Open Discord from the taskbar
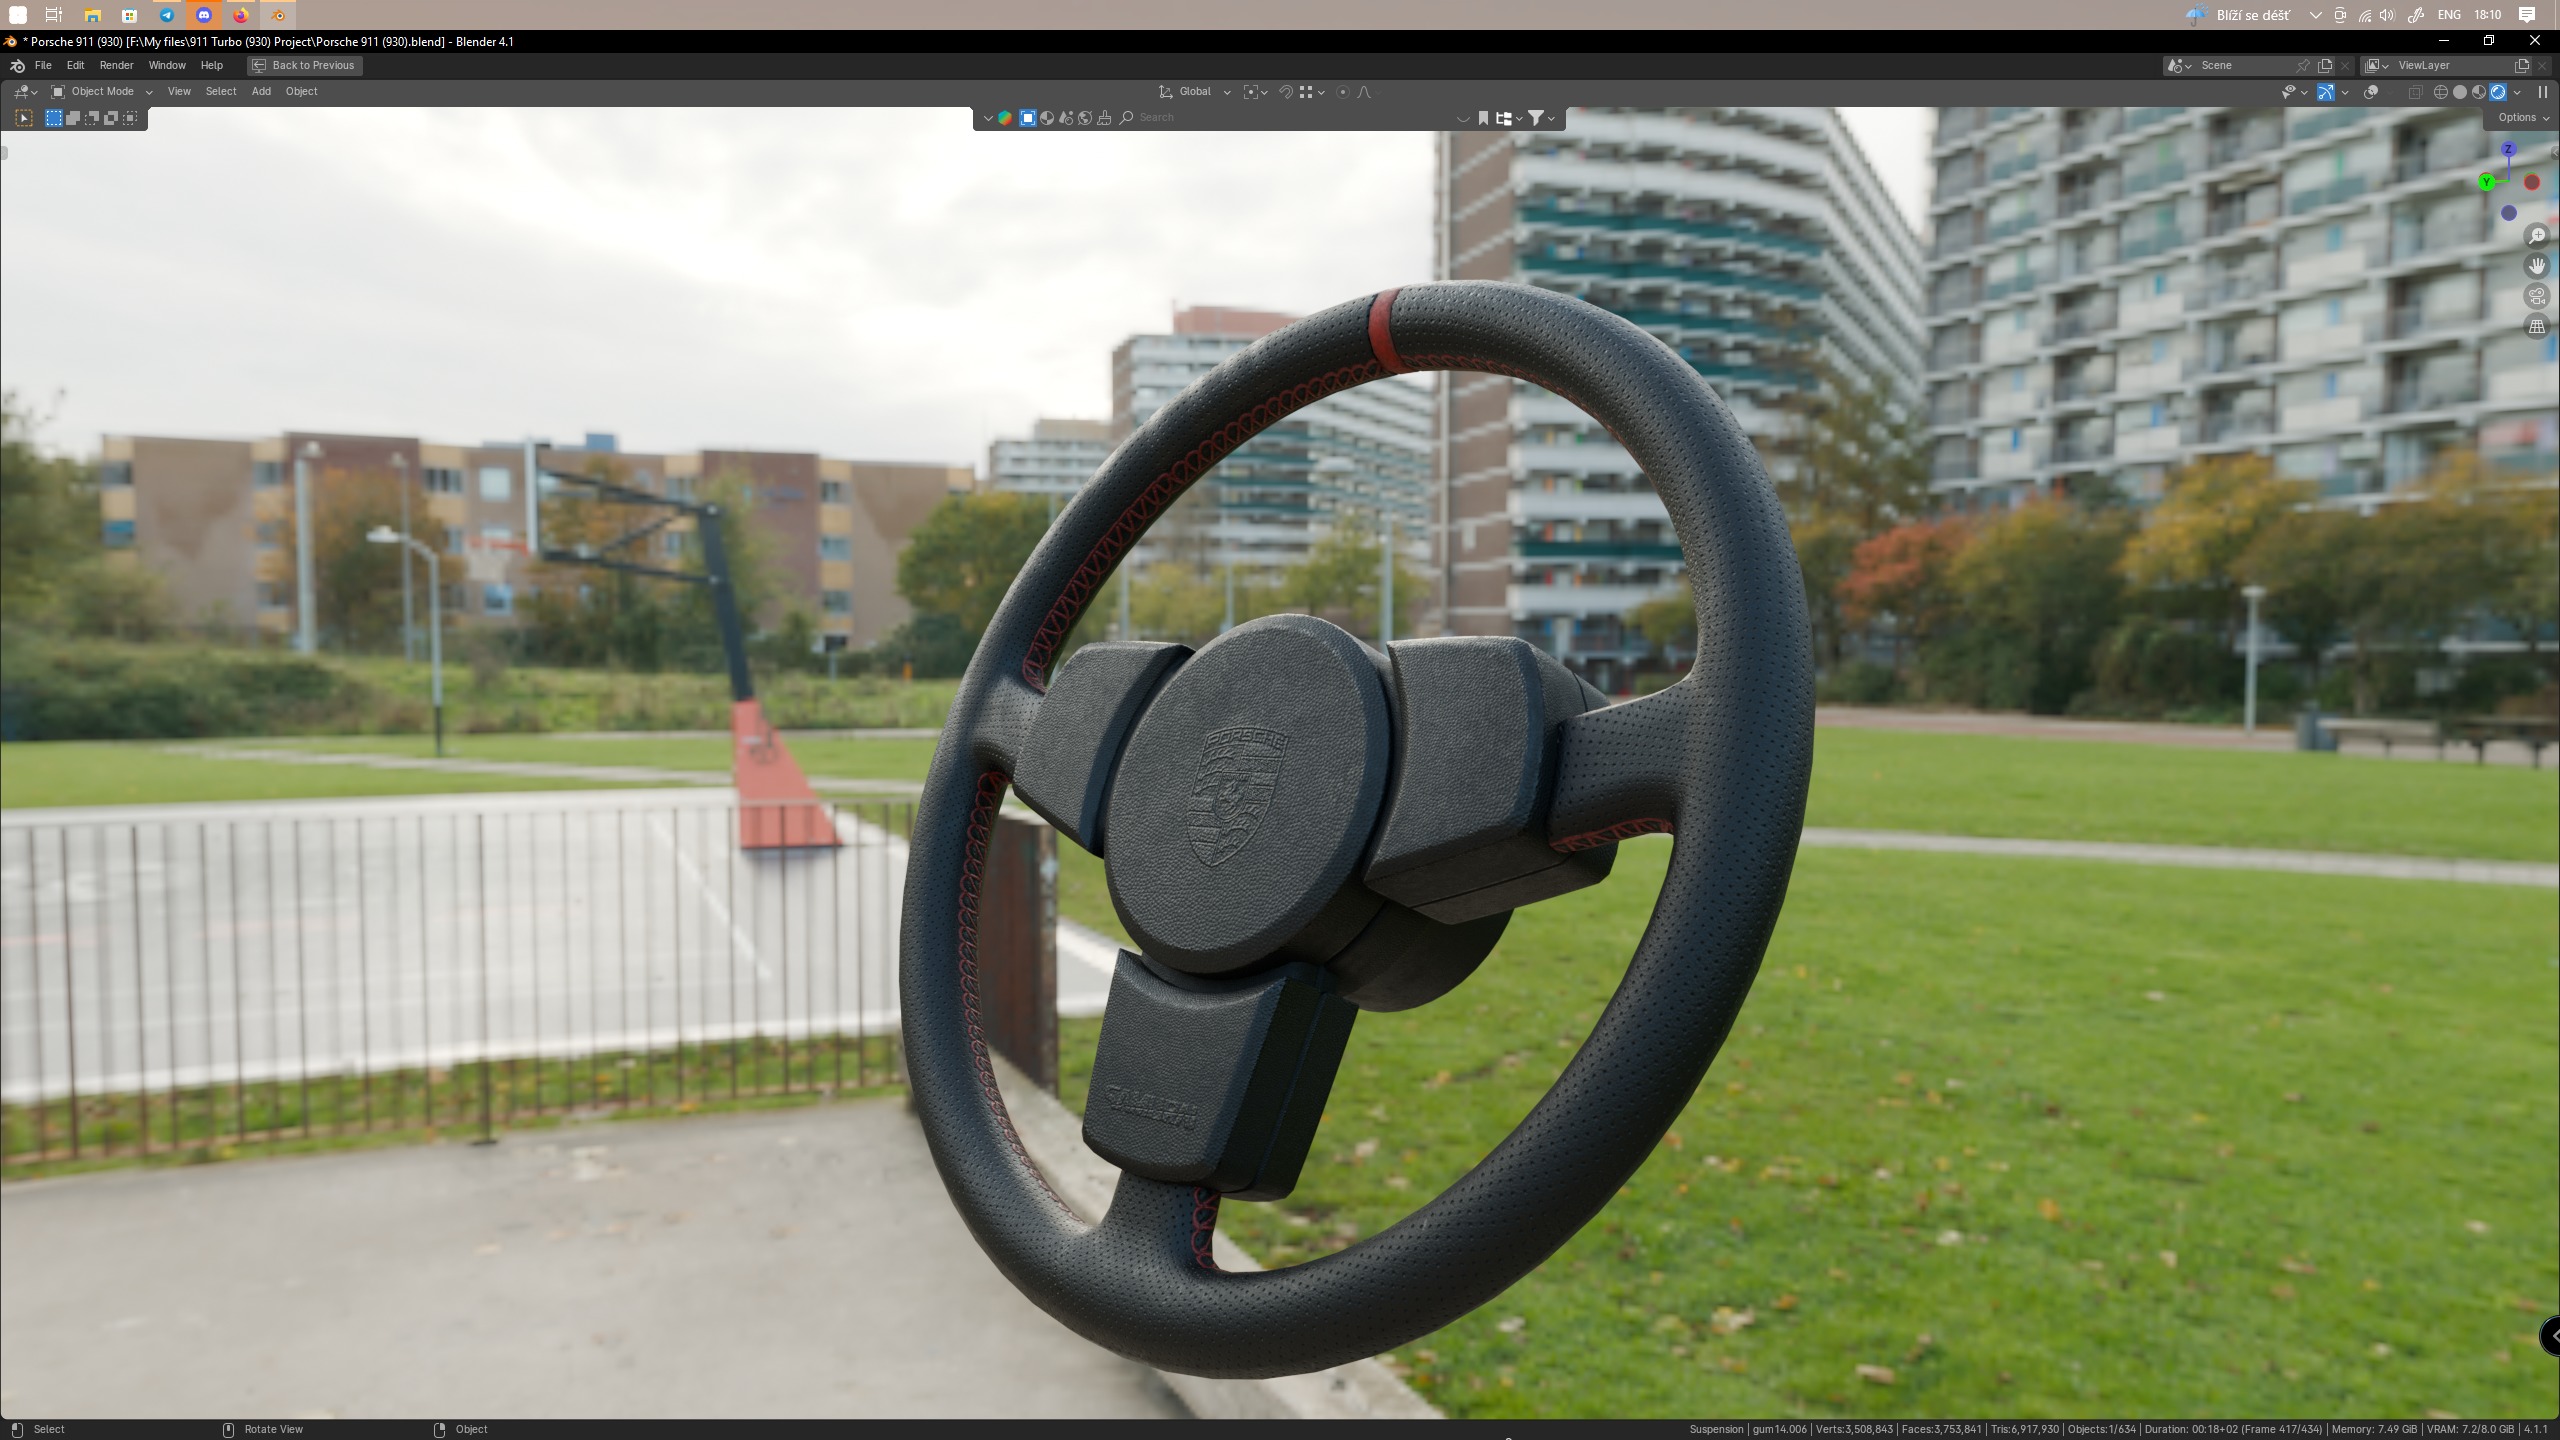The width and height of the screenshot is (2560, 1440). click(x=204, y=15)
